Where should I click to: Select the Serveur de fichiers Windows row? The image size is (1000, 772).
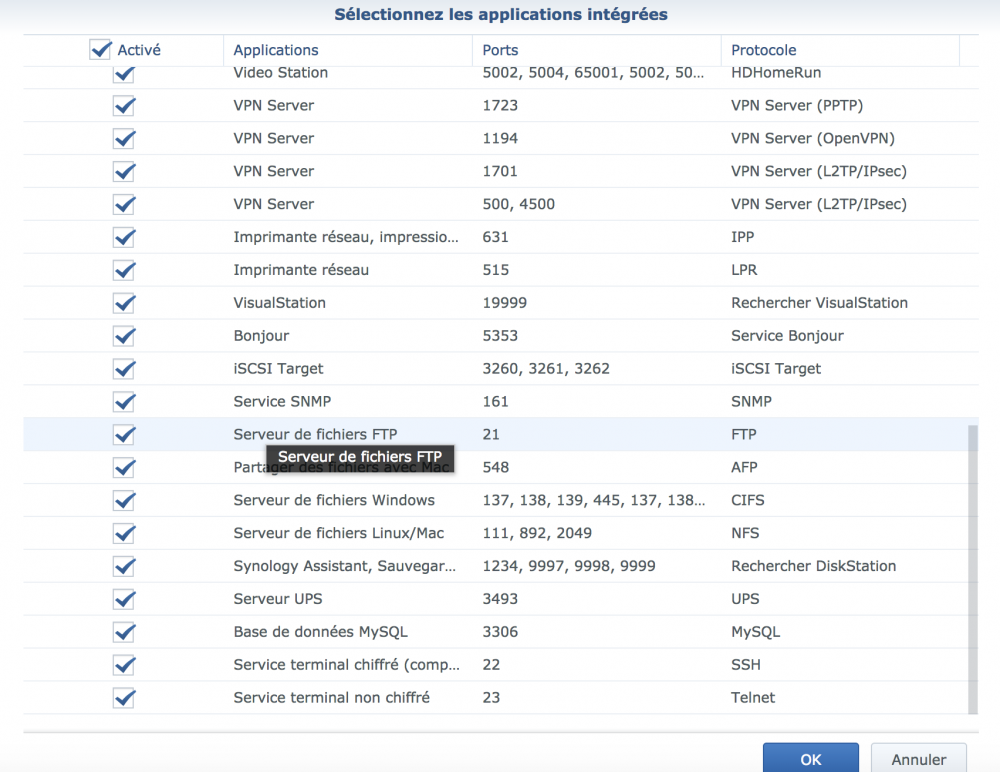point(334,500)
